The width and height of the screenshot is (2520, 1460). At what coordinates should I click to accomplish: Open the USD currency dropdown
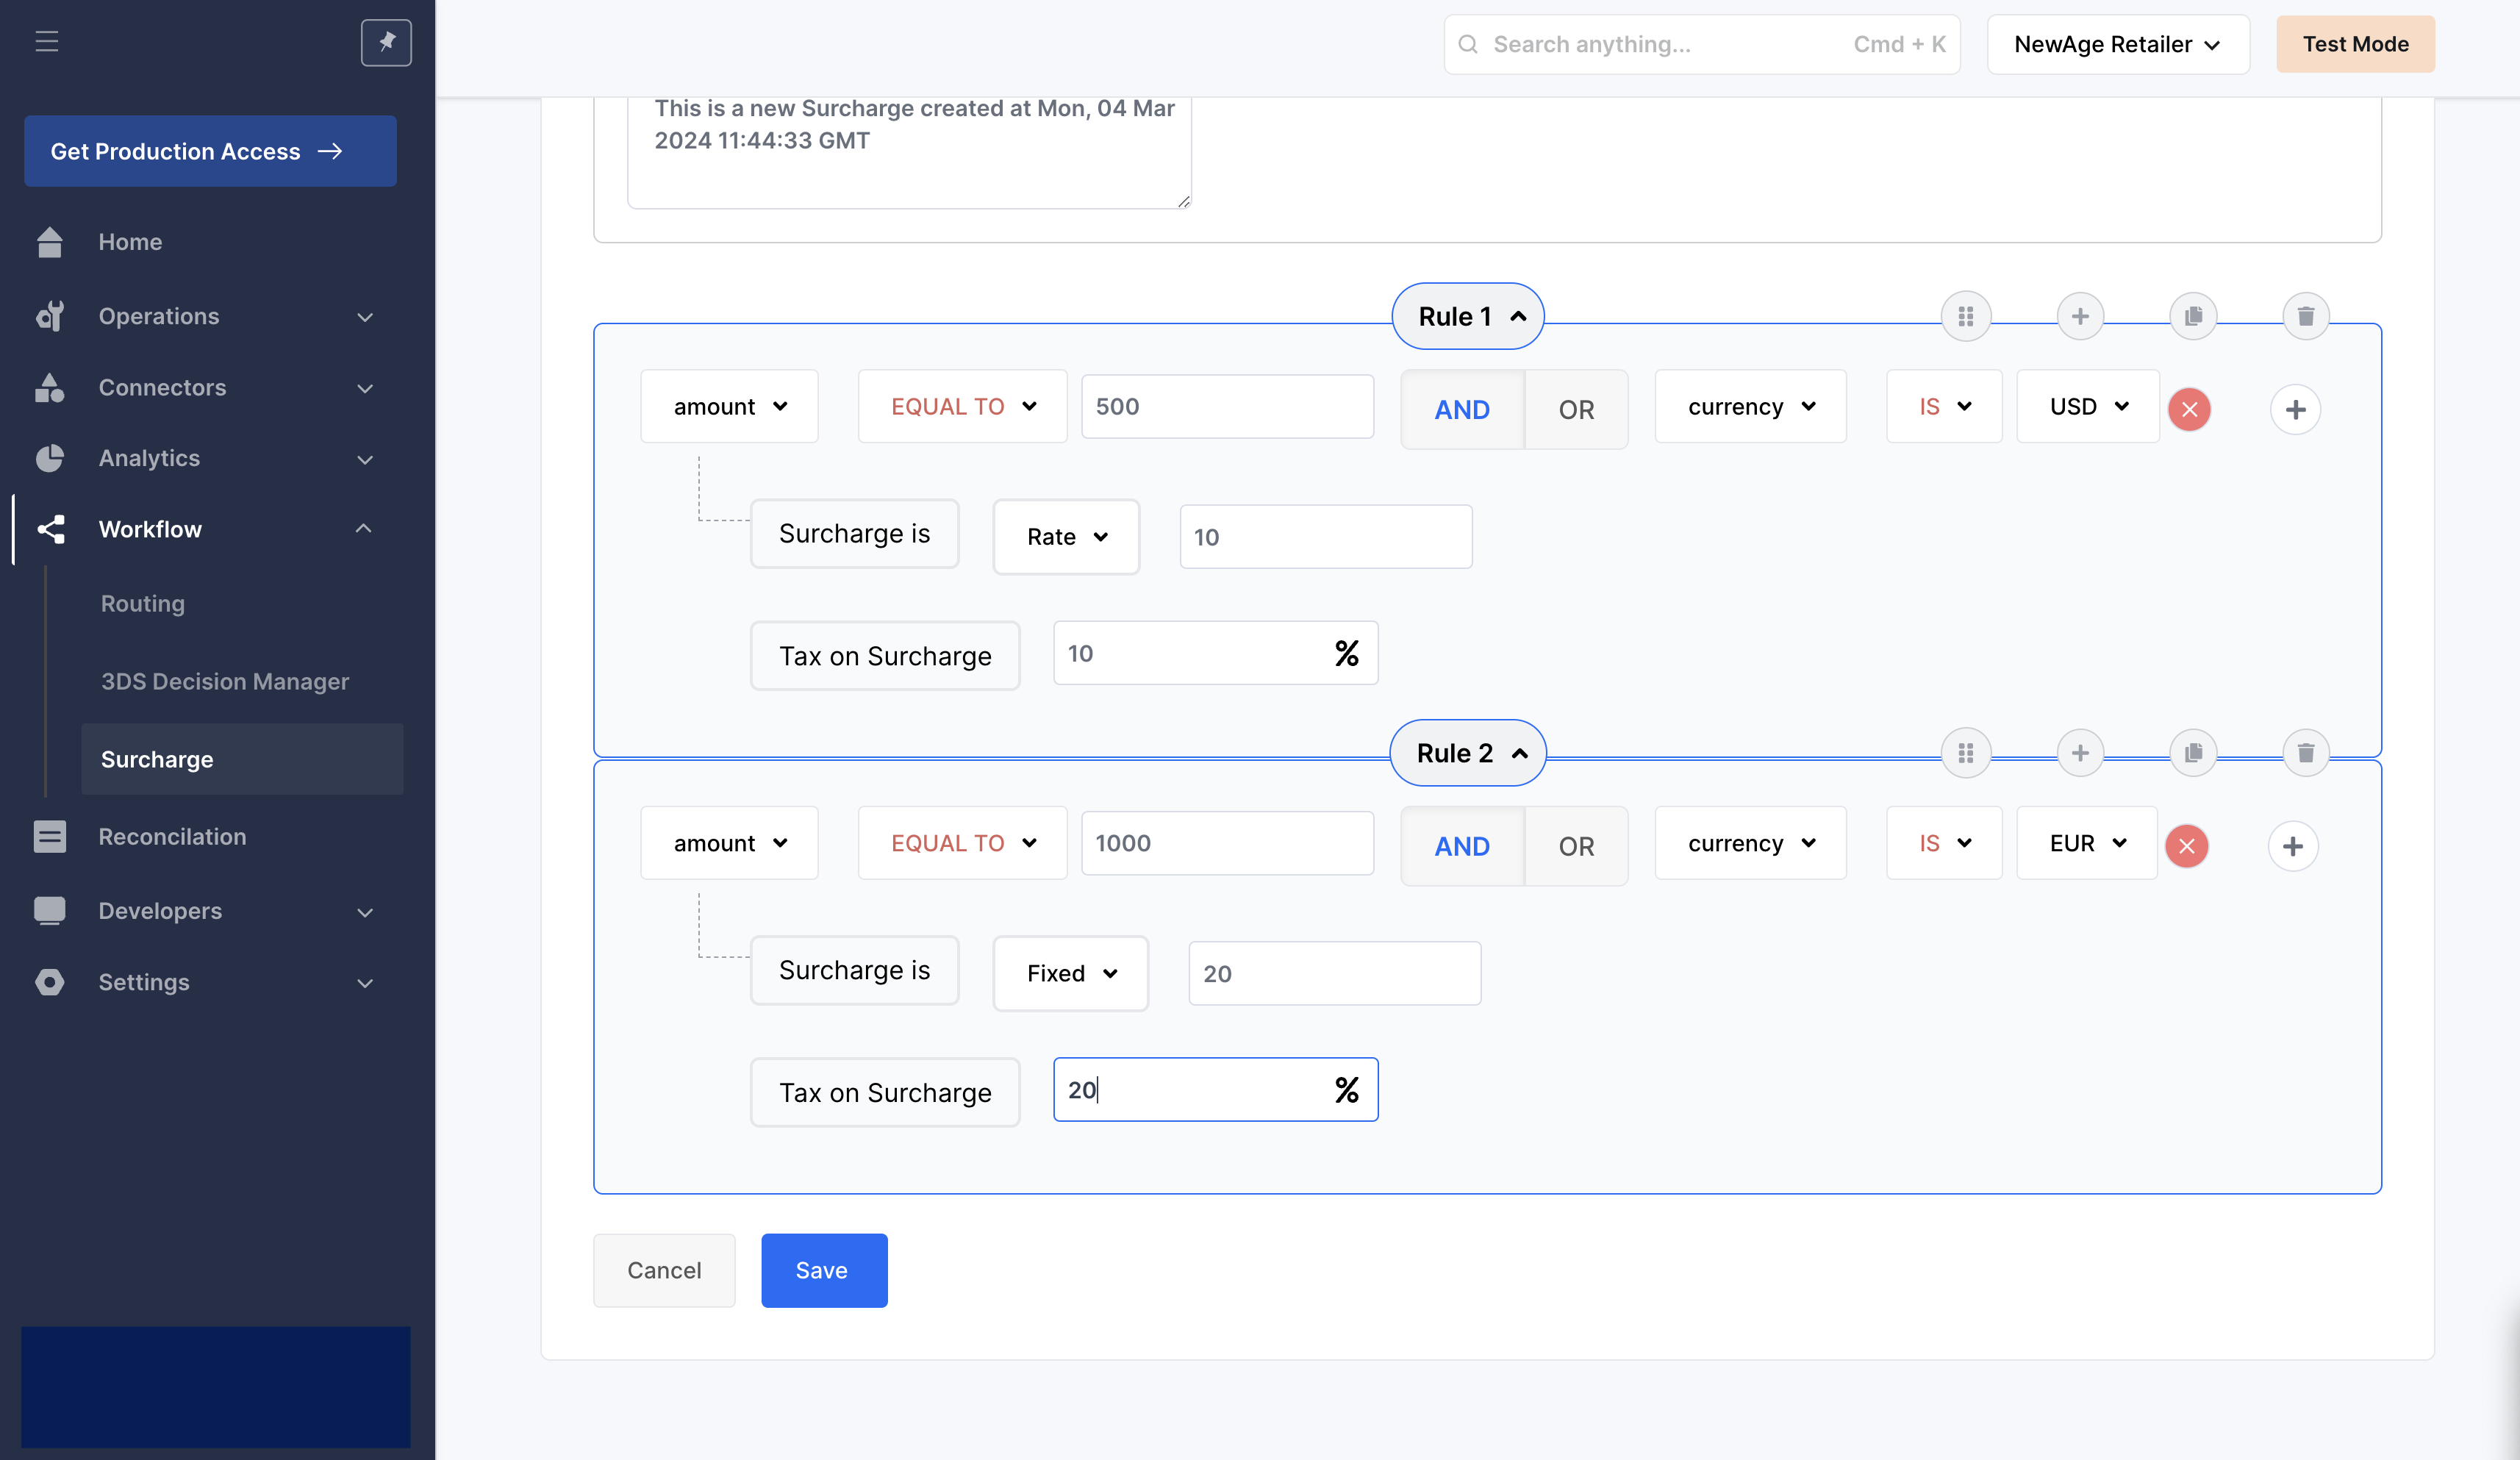(2088, 407)
